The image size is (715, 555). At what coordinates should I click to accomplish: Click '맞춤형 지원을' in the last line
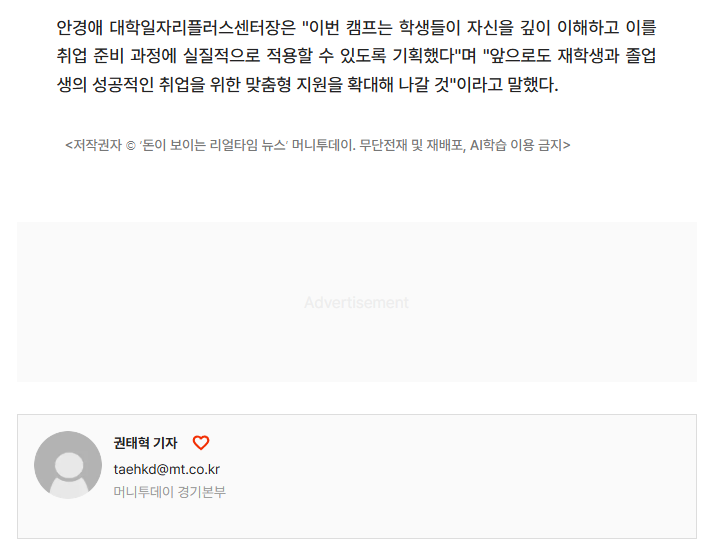(x=294, y=84)
